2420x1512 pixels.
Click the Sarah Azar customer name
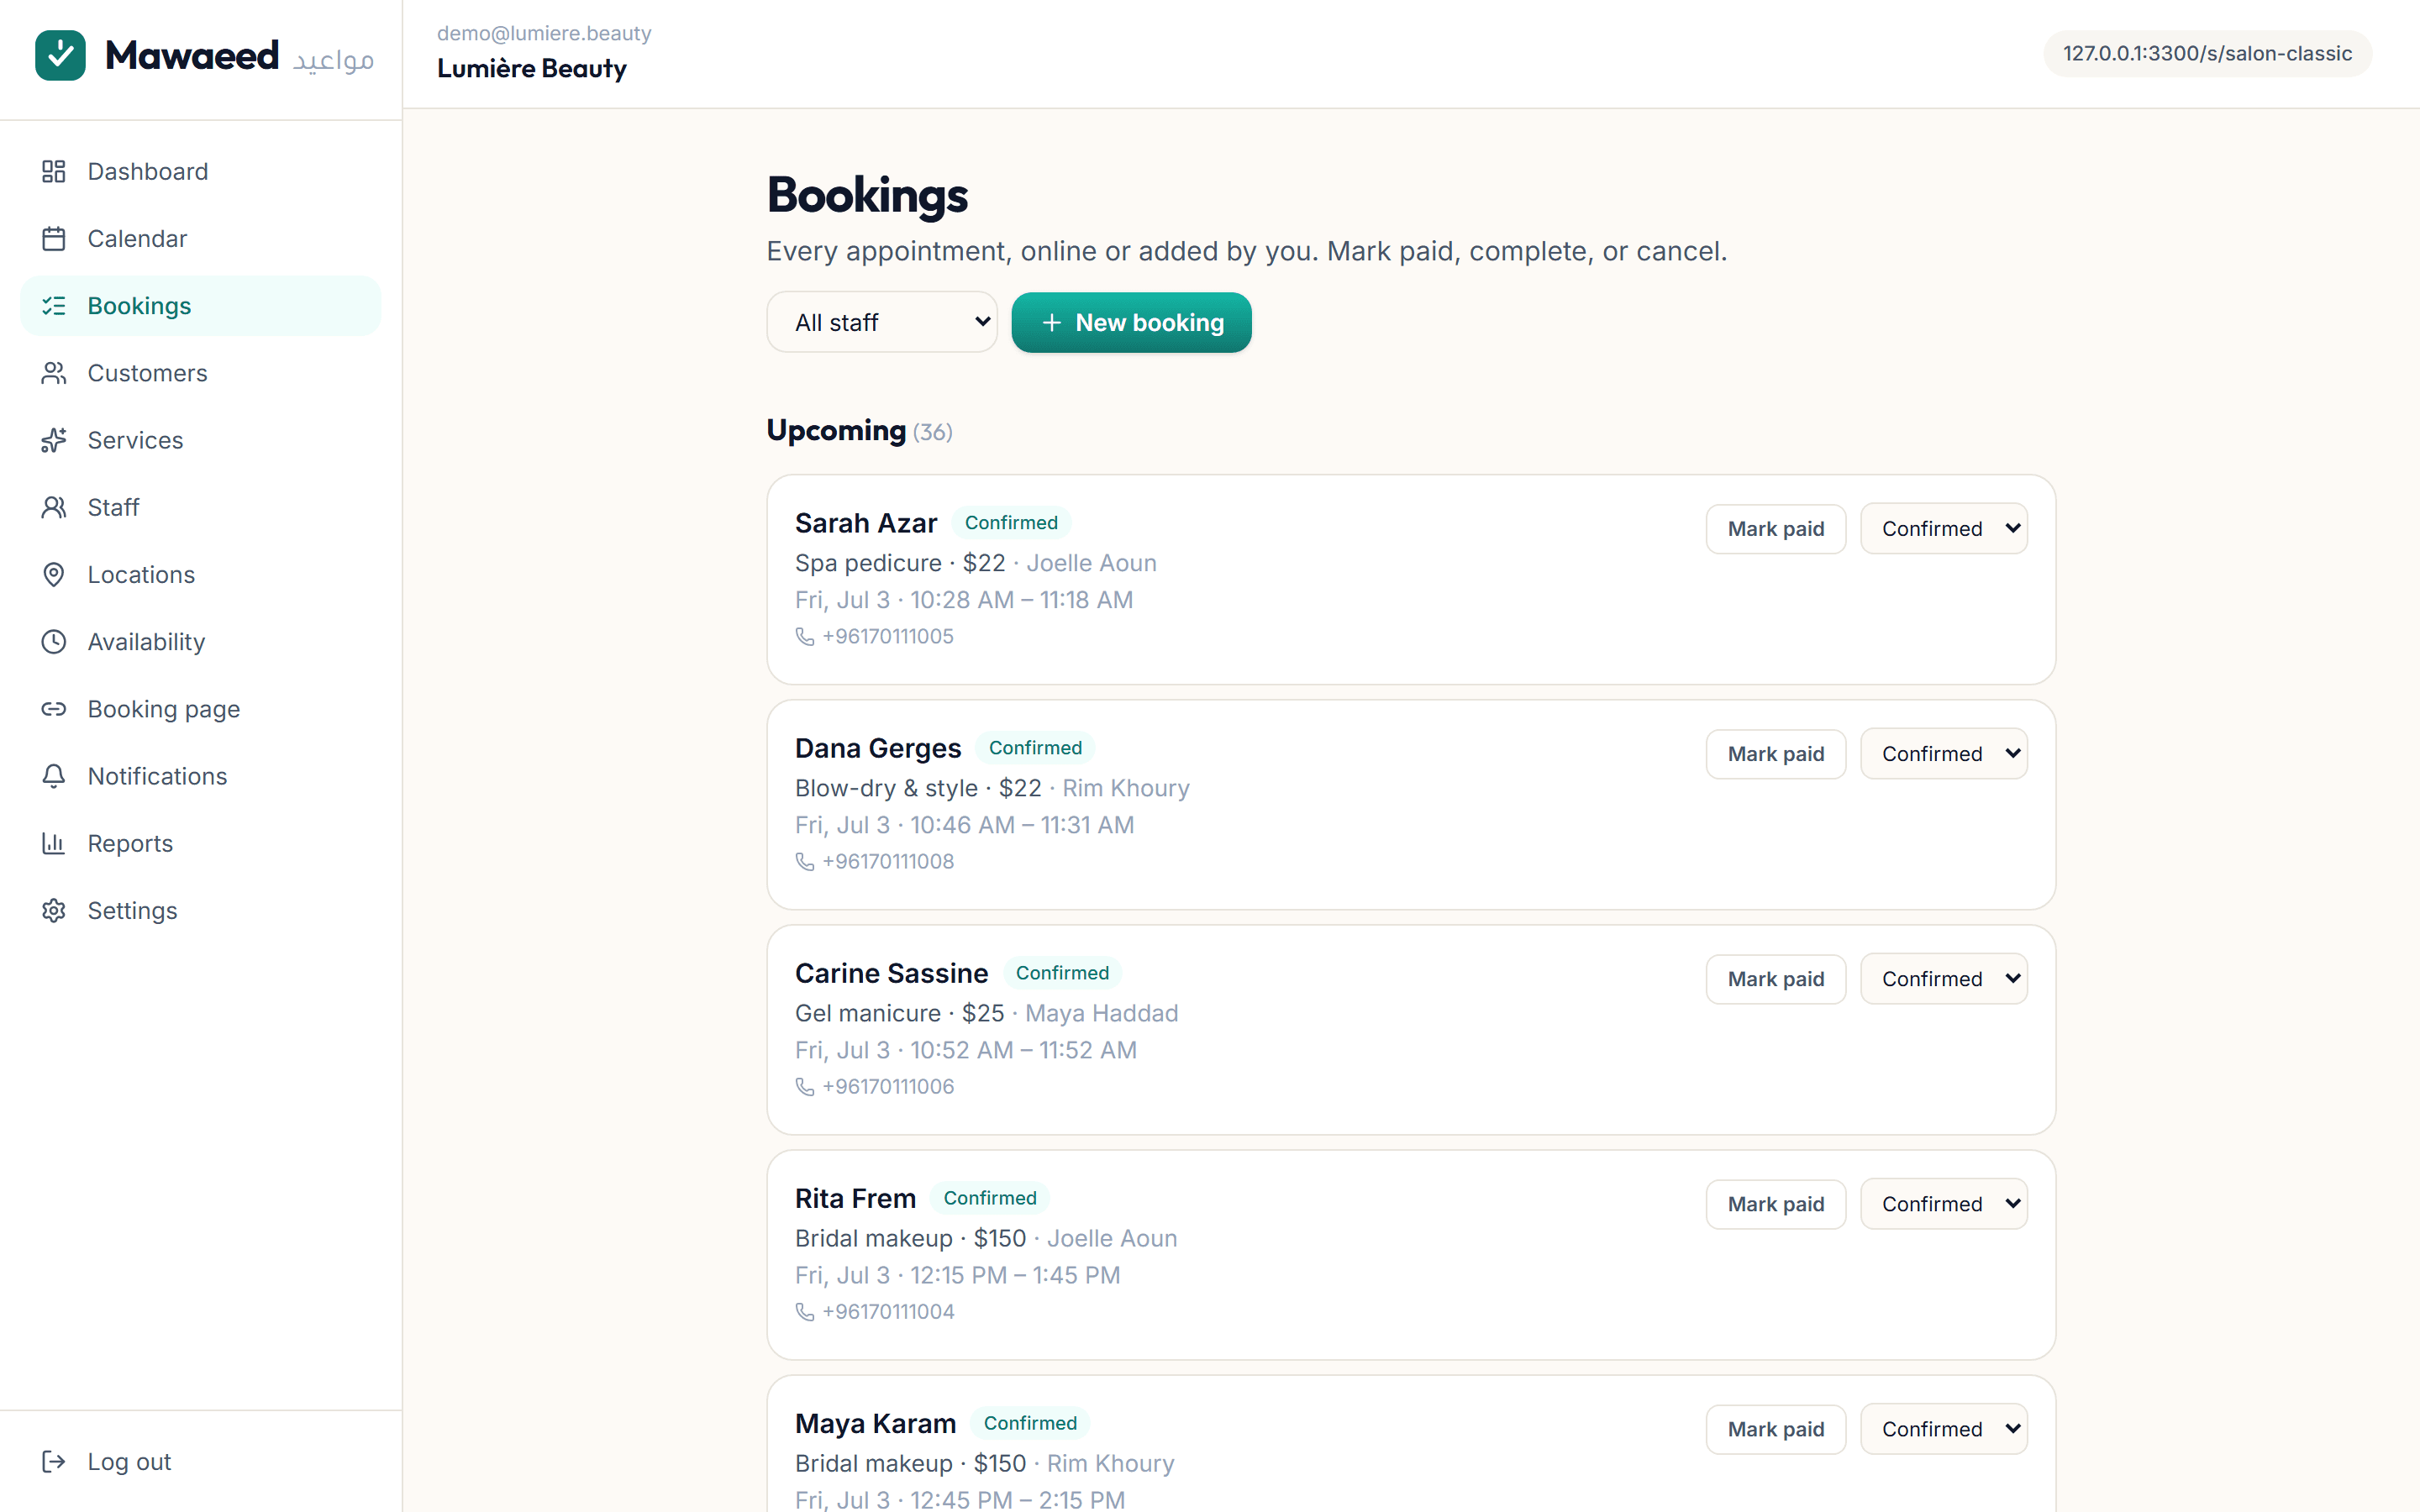tap(866, 523)
